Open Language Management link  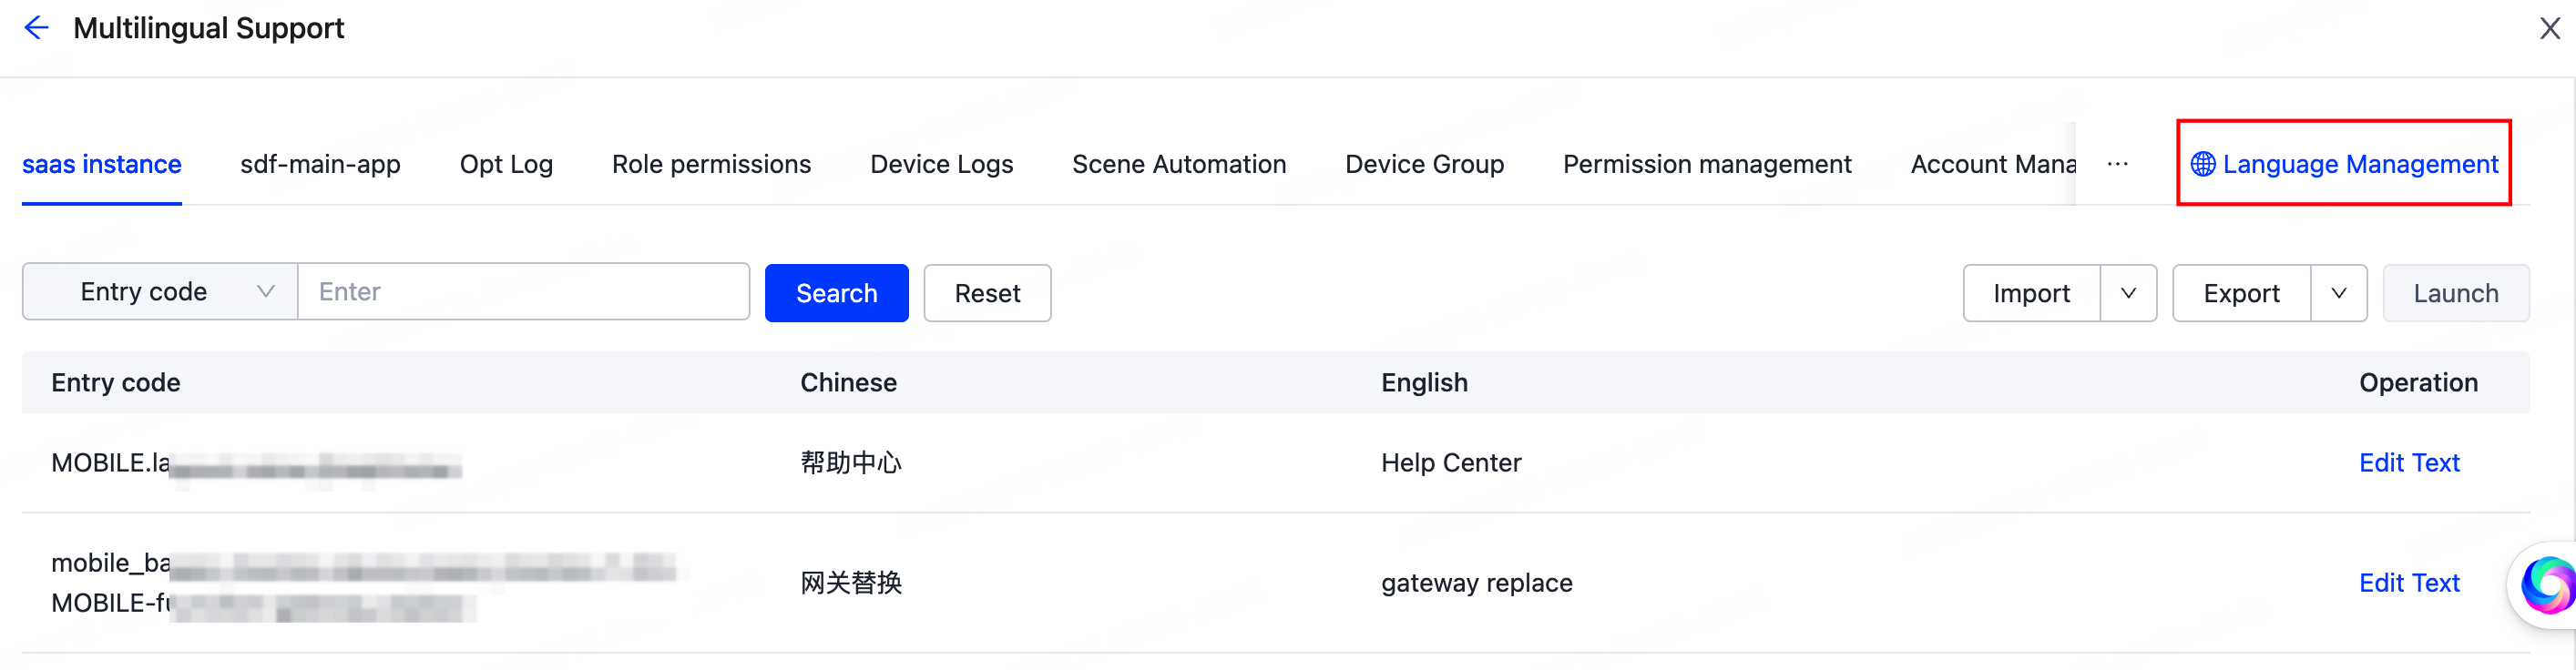2343,164
